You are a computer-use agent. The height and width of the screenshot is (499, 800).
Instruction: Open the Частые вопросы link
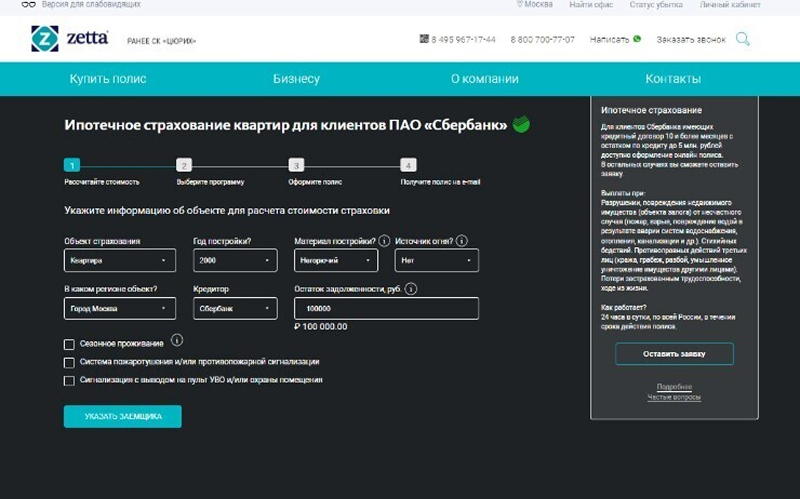[x=674, y=397]
